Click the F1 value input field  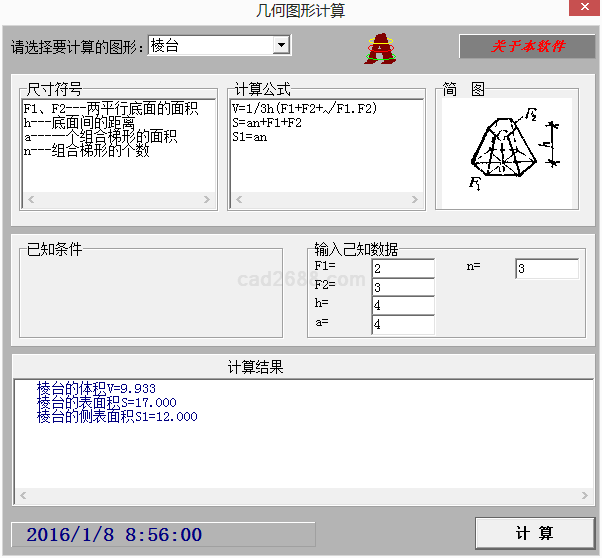click(402, 269)
